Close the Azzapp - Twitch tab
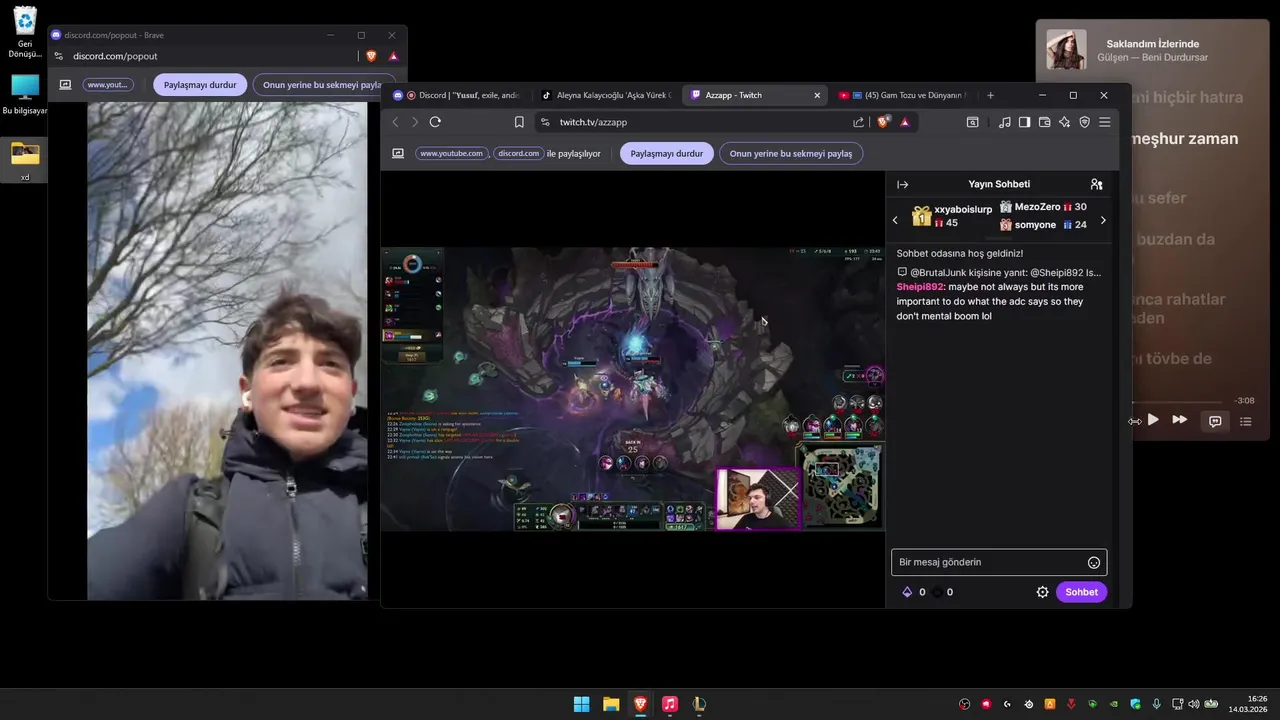 coord(817,95)
